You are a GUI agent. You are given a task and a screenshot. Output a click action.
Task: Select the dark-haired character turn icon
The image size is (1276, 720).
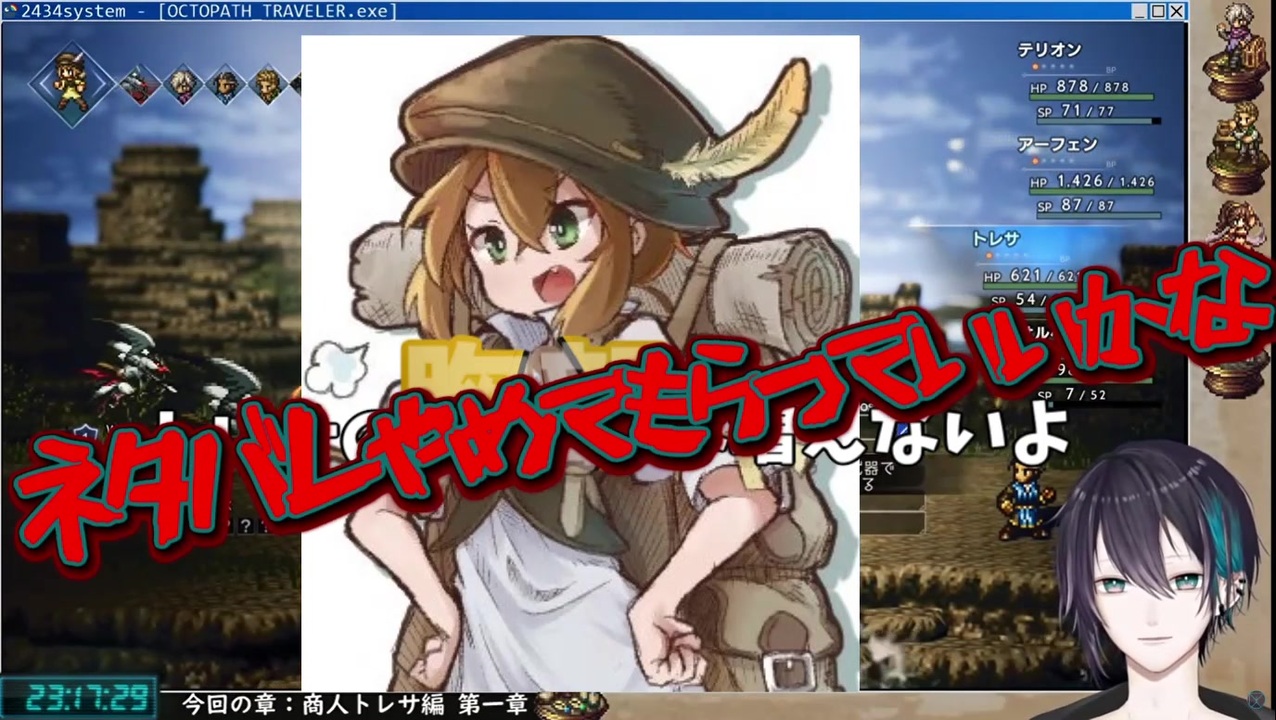(226, 86)
